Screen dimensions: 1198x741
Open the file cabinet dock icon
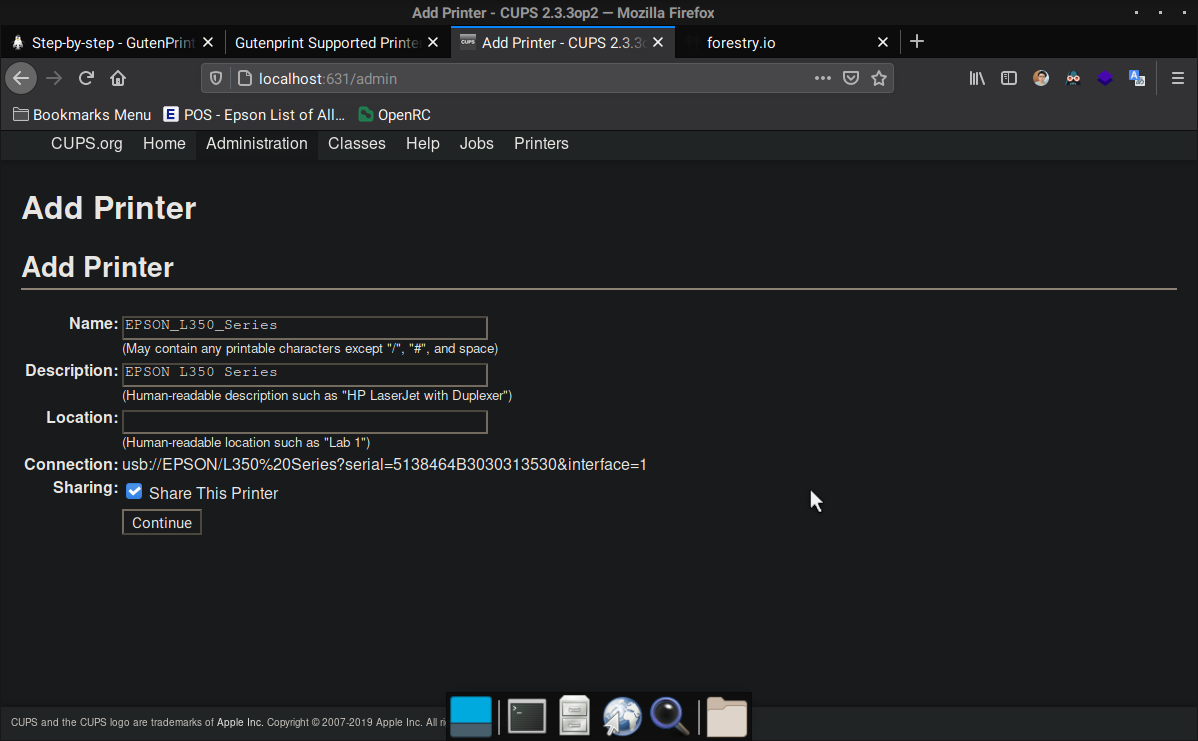pos(574,717)
